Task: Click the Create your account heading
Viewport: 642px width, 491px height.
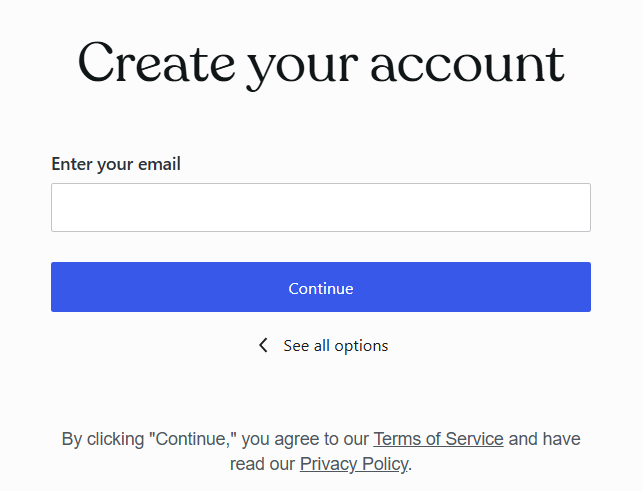Action: (321, 65)
